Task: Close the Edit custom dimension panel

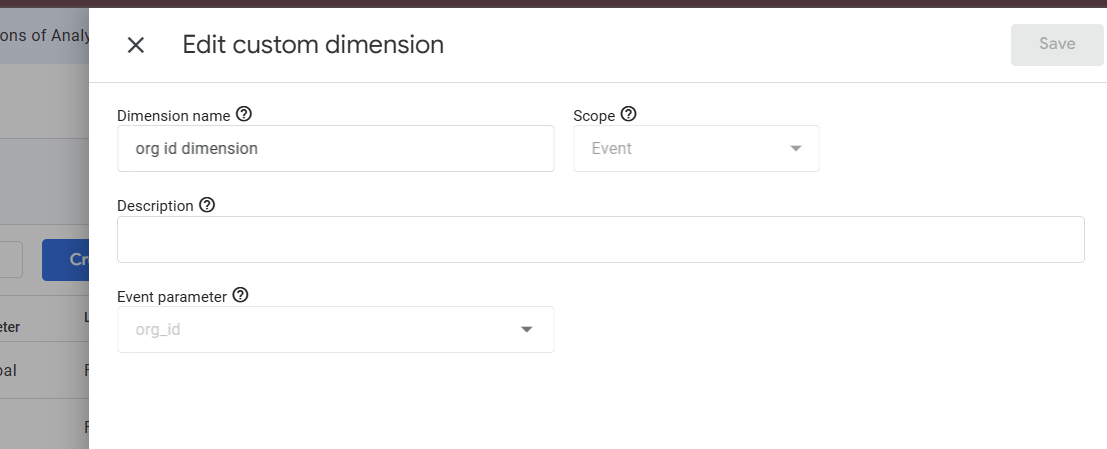Action: [136, 45]
